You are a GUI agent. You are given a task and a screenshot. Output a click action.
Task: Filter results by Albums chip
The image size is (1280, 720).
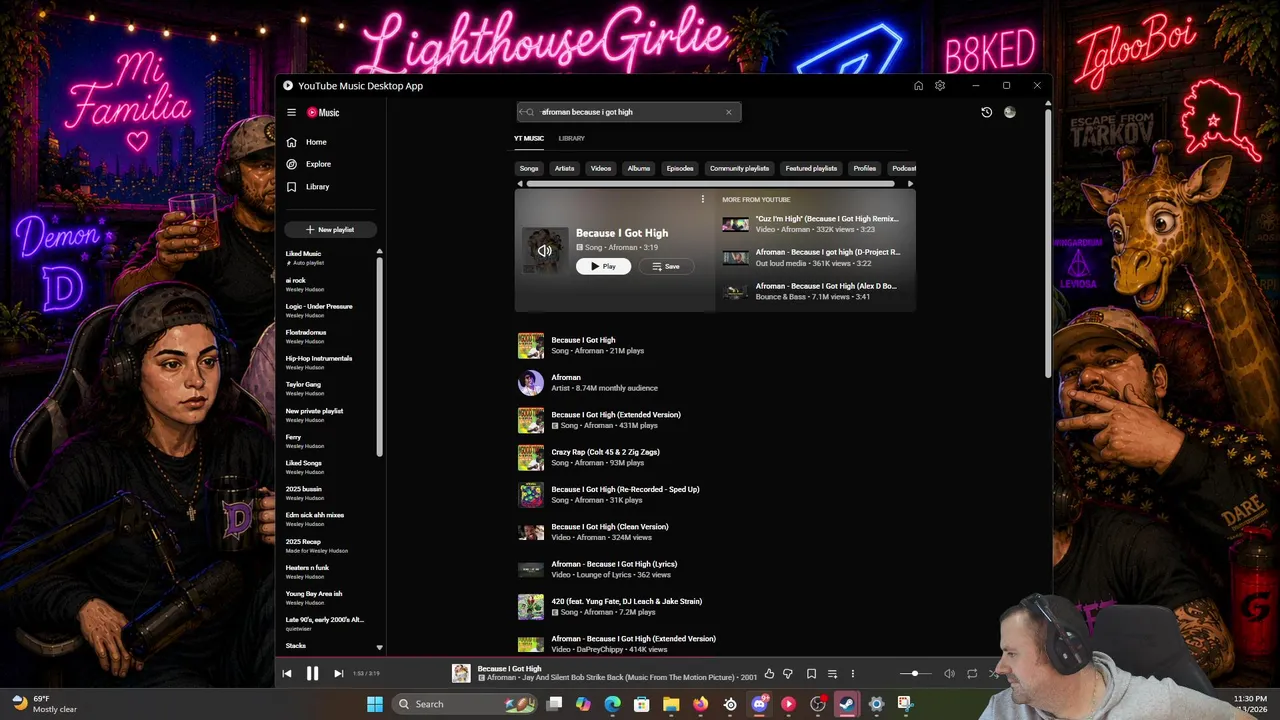(639, 169)
